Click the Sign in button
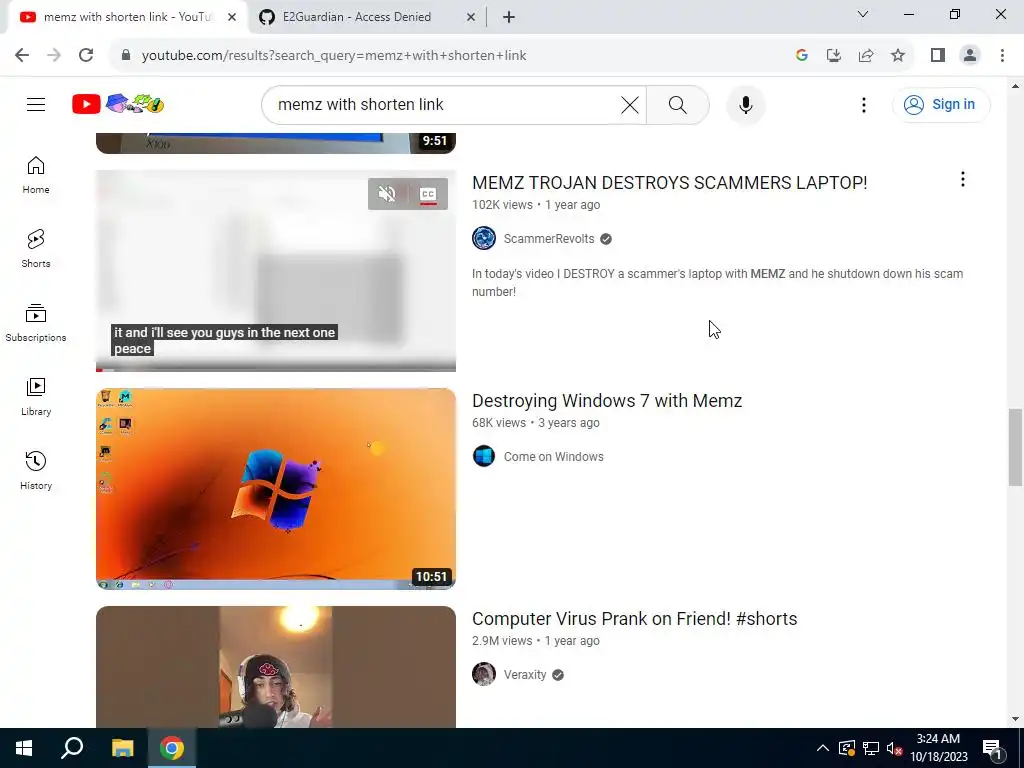Viewport: 1024px width, 768px height. pos(940,104)
